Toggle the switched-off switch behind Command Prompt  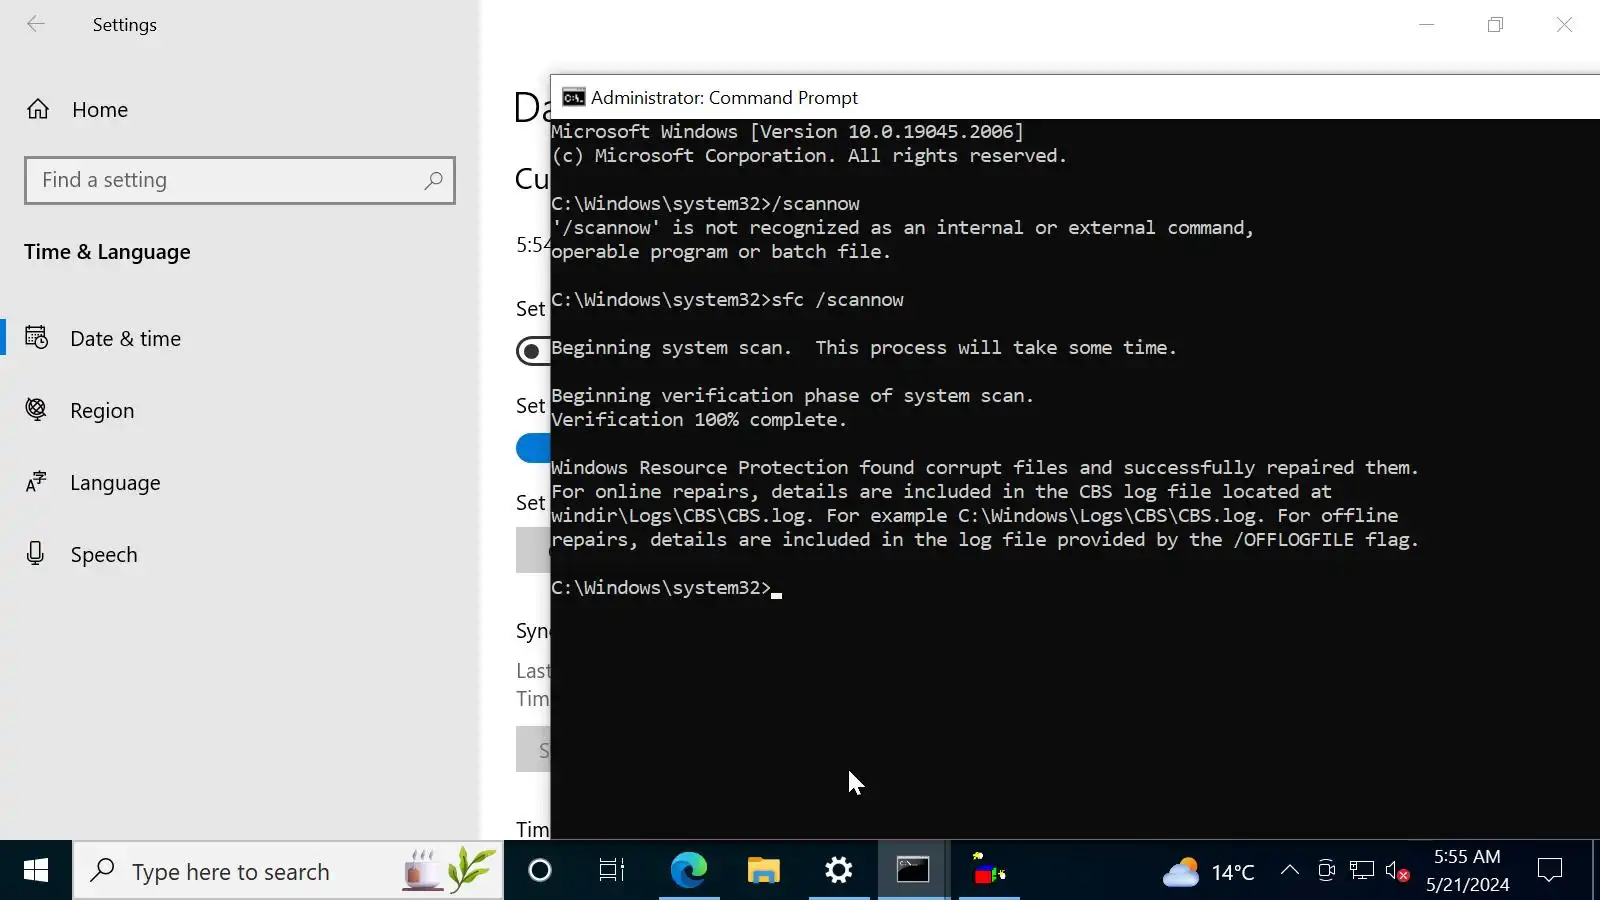tap(533, 351)
